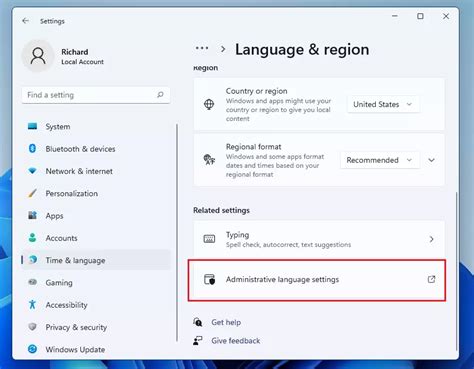The height and width of the screenshot is (369, 474).
Task: Click the Windows Update sync icon
Action: point(32,349)
